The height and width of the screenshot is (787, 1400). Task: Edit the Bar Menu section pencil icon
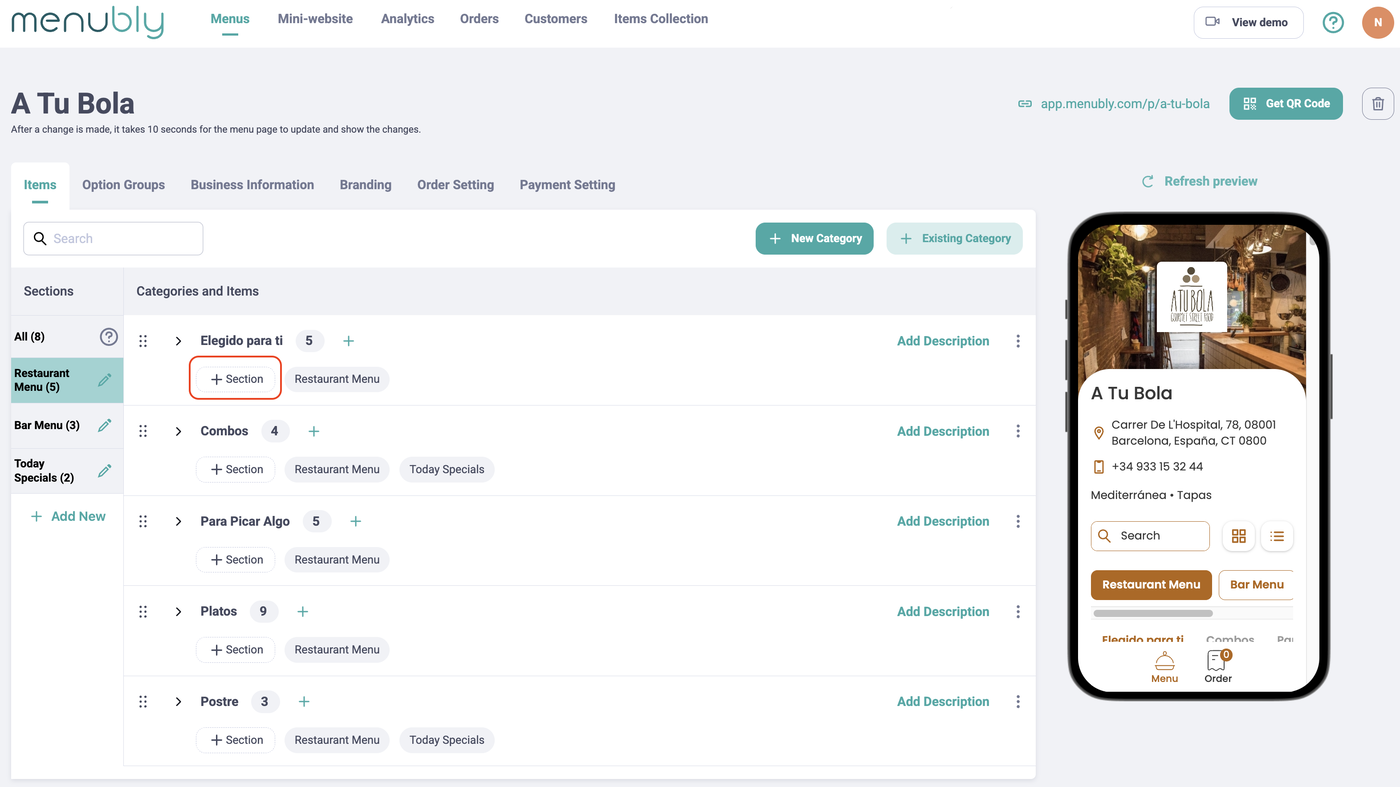[105, 425]
